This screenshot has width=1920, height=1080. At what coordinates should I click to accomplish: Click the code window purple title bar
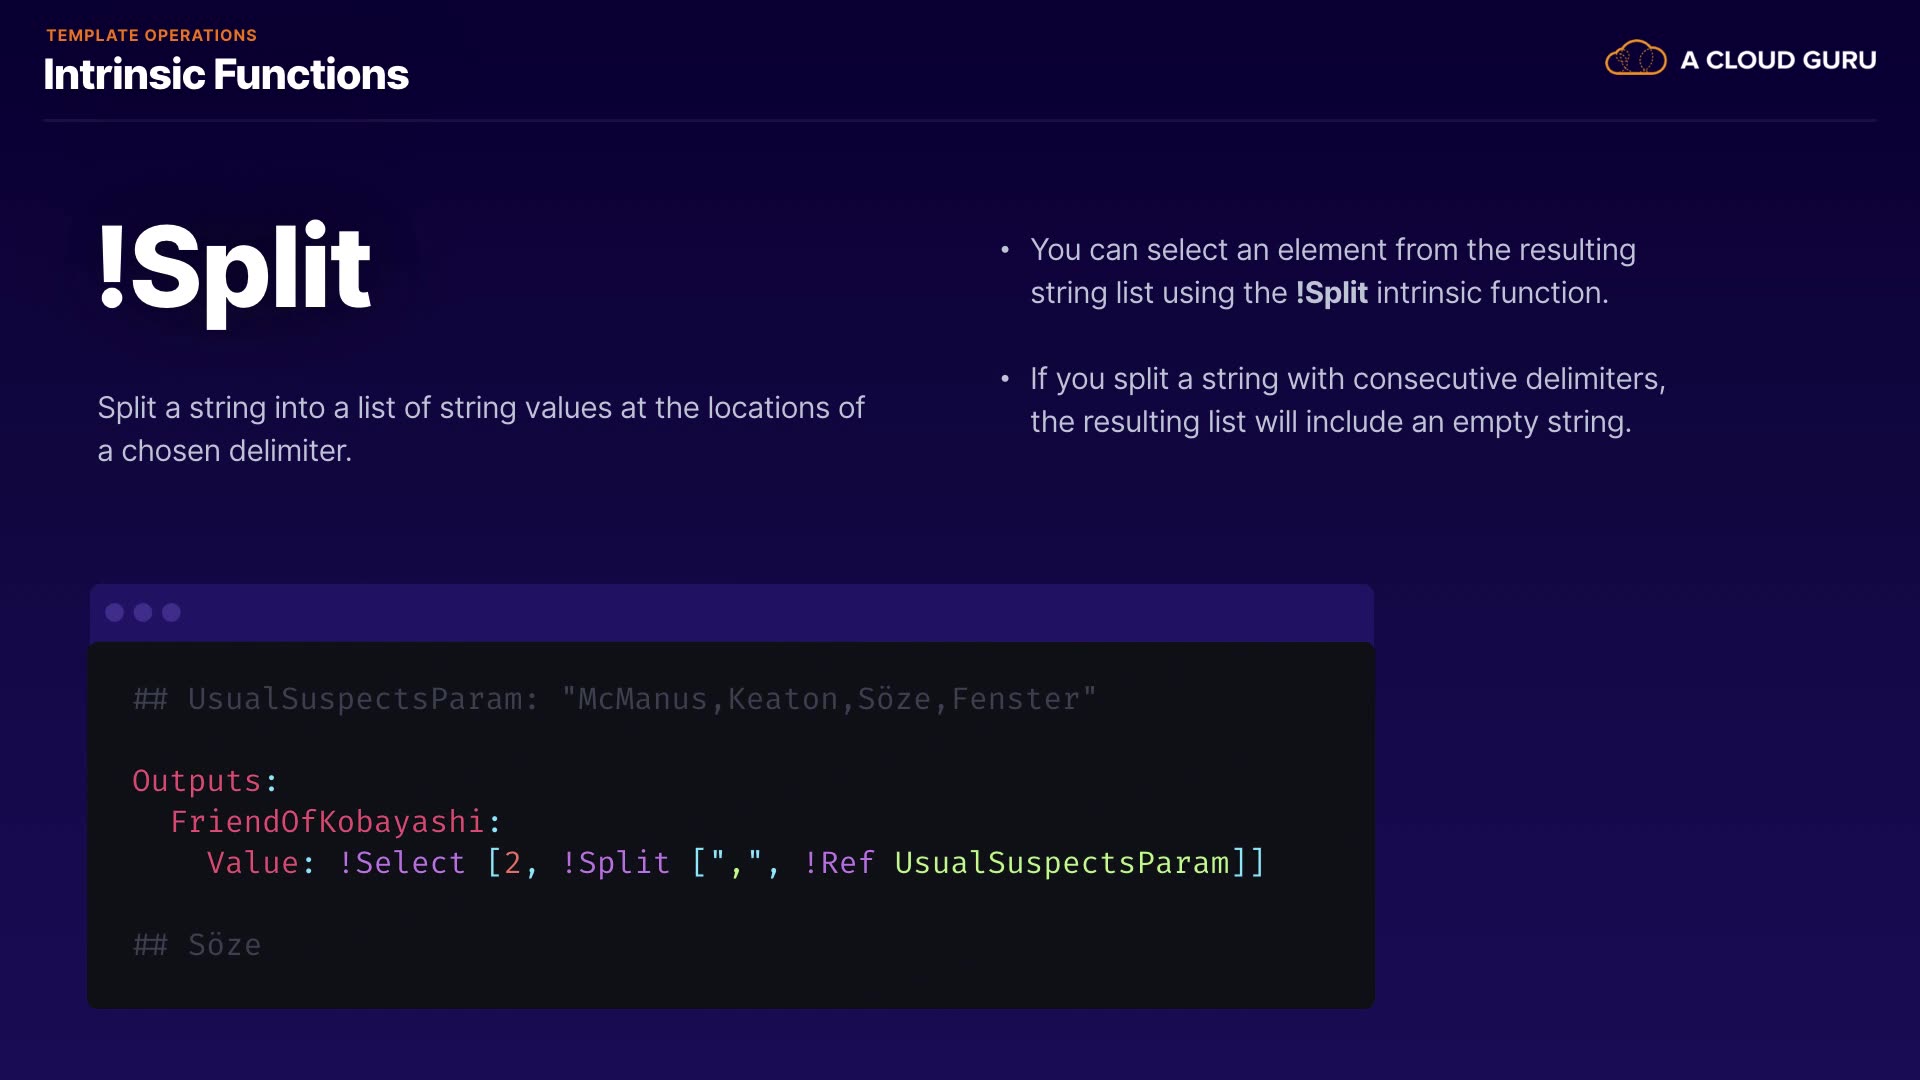[x=760, y=612]
